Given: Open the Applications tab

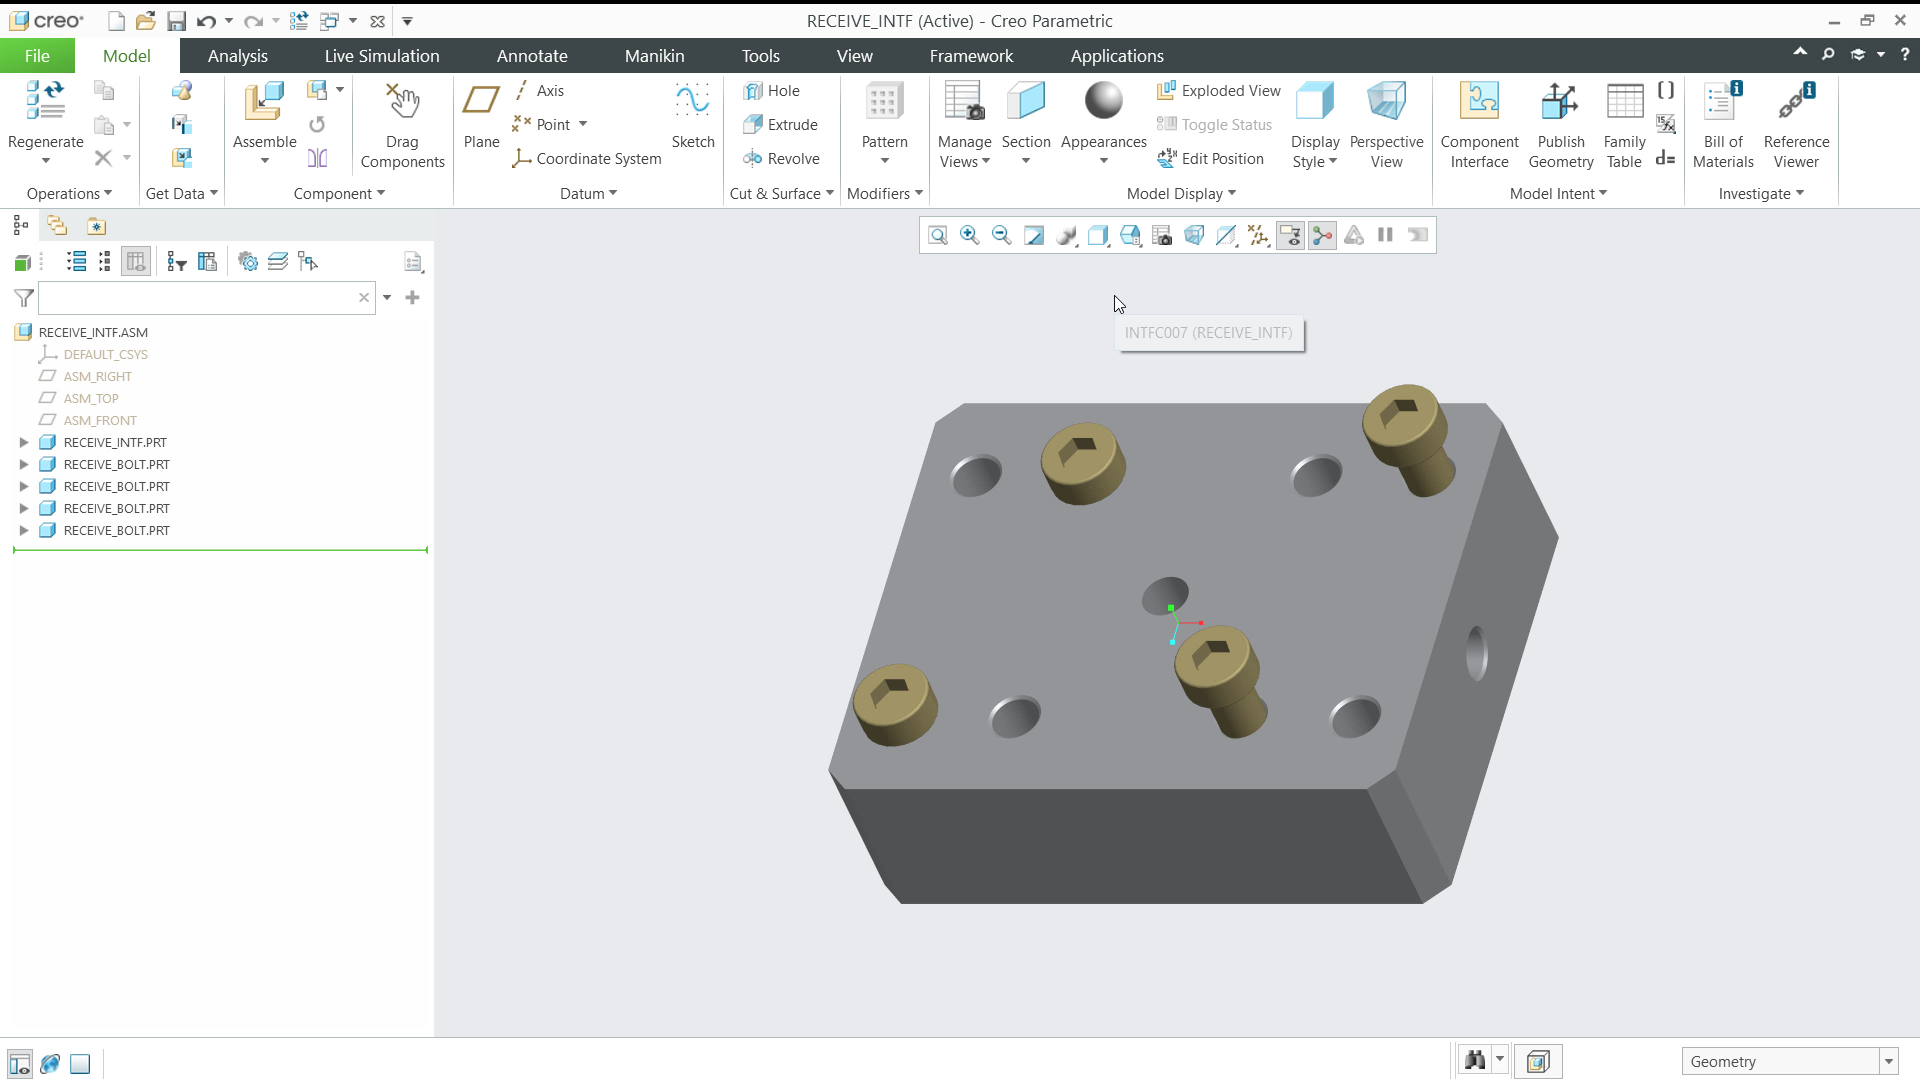Looking at the screenshot, I should 1117,56.
